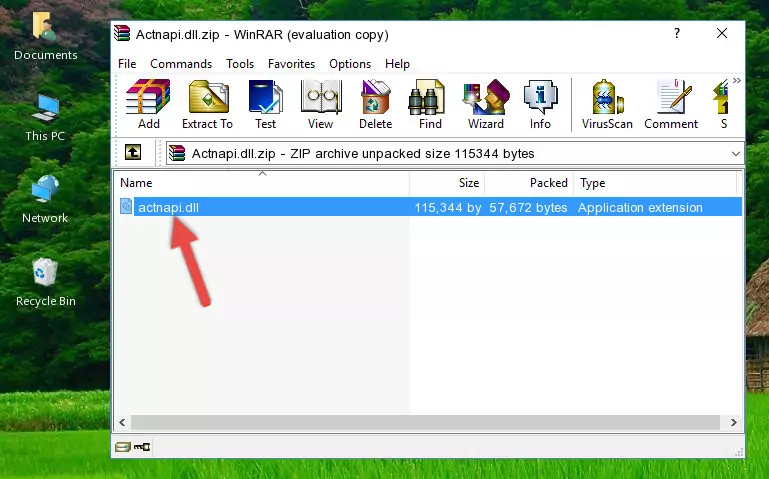The image size is (769, 479).
Task: Expand hidden toolbar buttons chevron
Action: 737,80
